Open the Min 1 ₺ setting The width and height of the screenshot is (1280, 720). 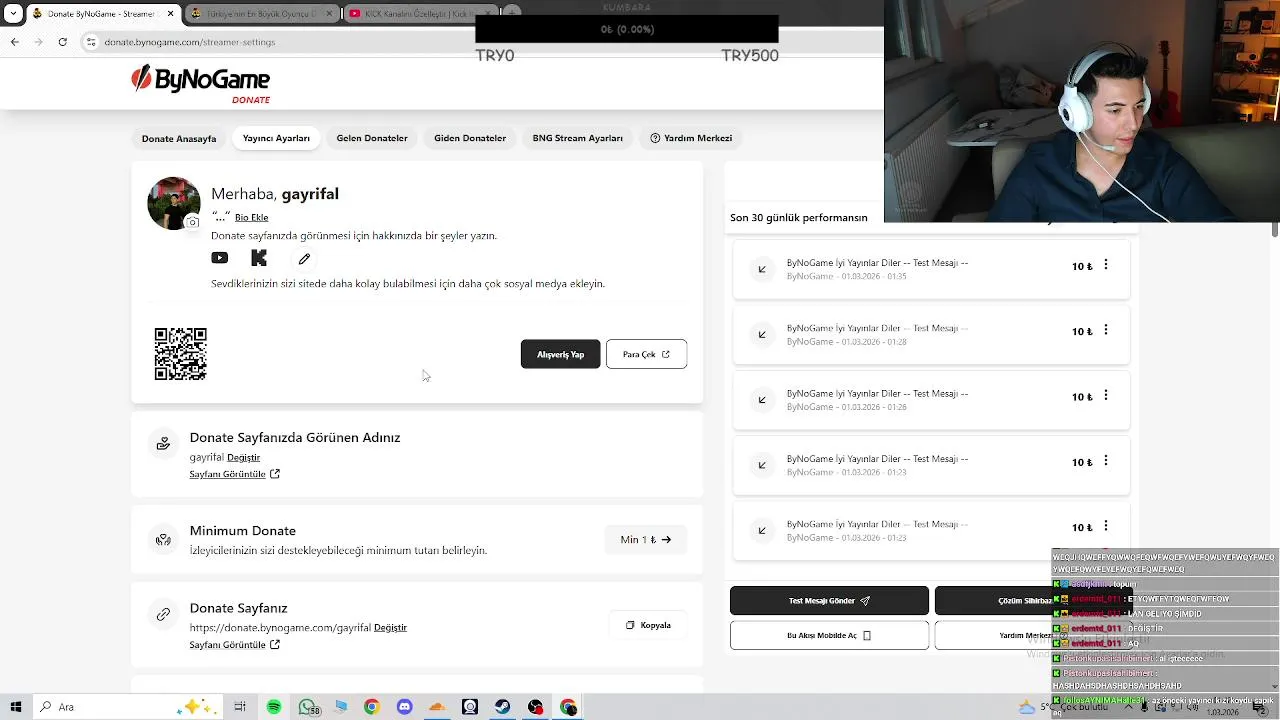646,540
